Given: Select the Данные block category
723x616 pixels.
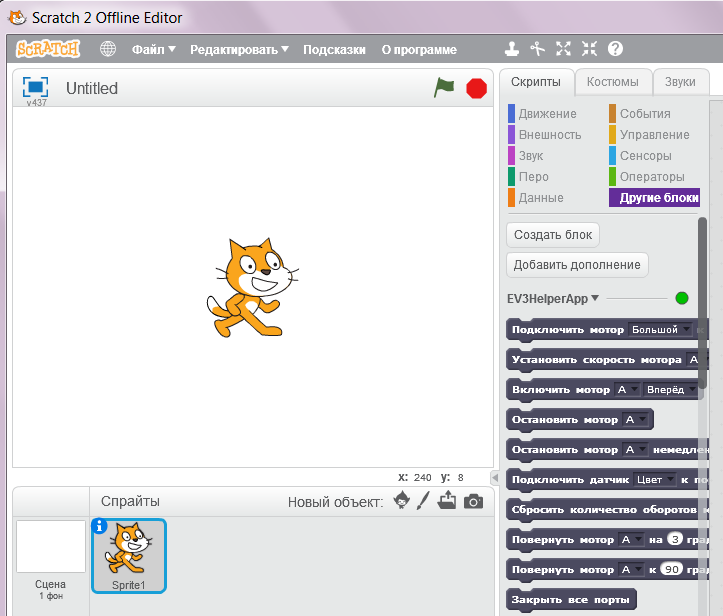Looking at the screenshot, I should [536, 198].
